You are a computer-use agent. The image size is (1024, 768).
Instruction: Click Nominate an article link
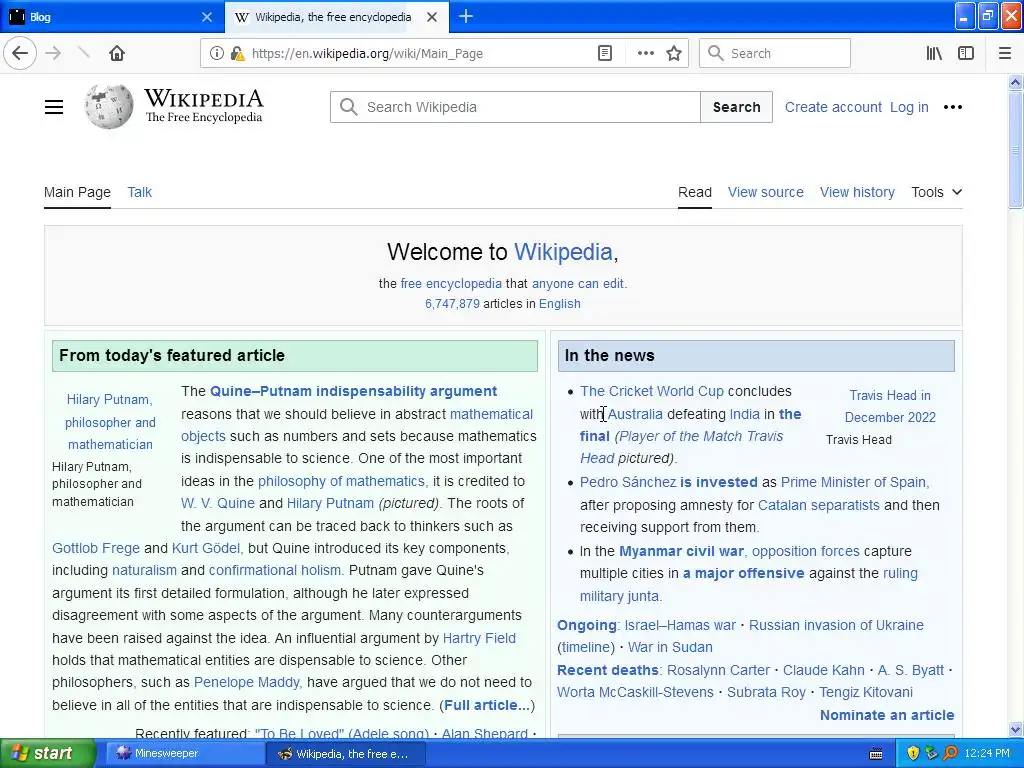click(x=887, y=715)
